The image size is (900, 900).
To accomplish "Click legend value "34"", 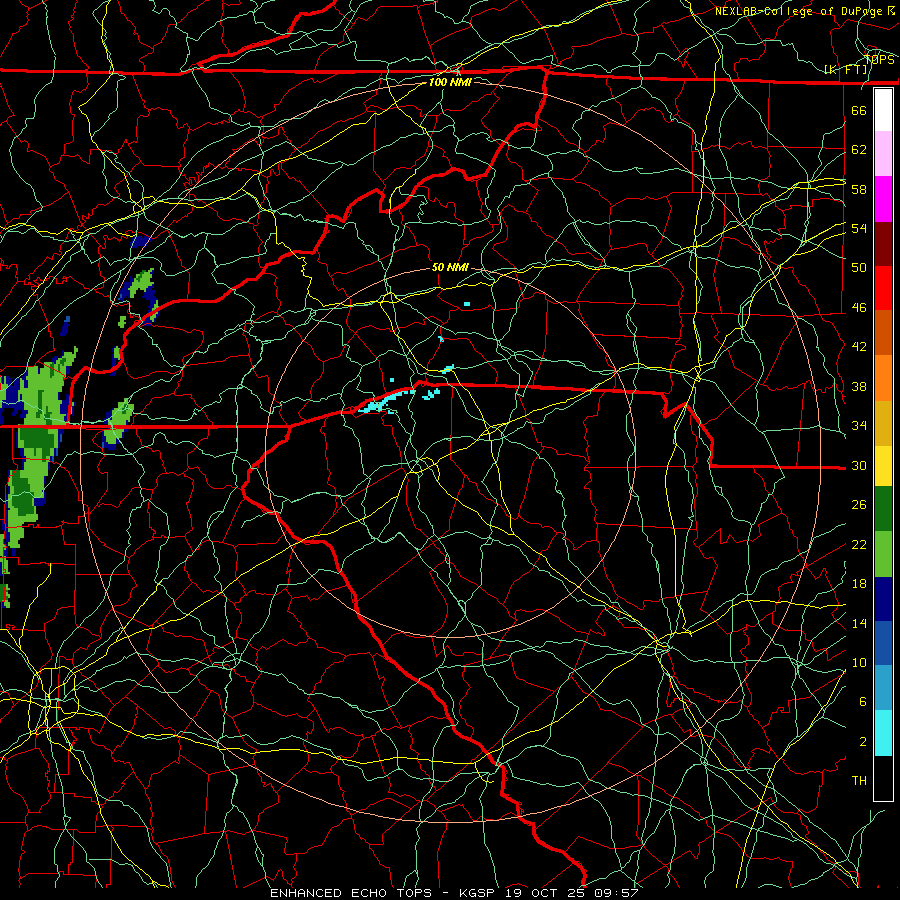I will [859, 425].
